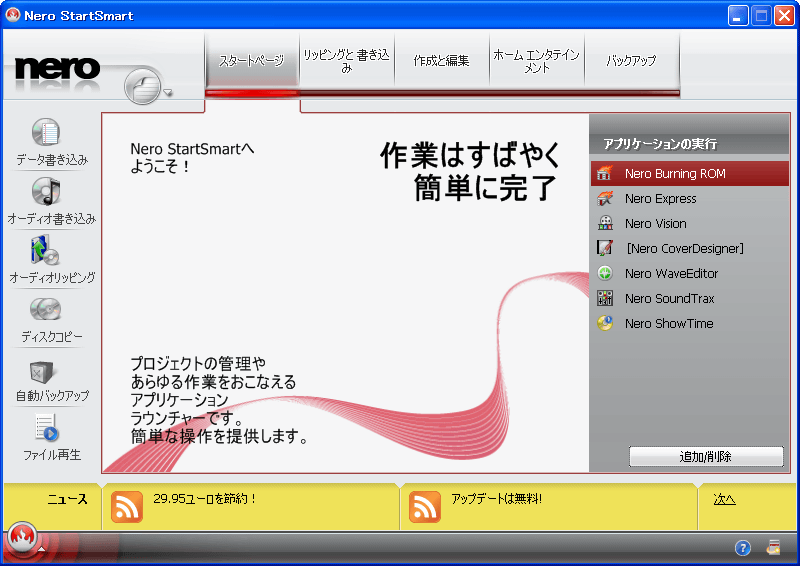
Task: Open the アップデートは無料! news item
Action: 496,499
